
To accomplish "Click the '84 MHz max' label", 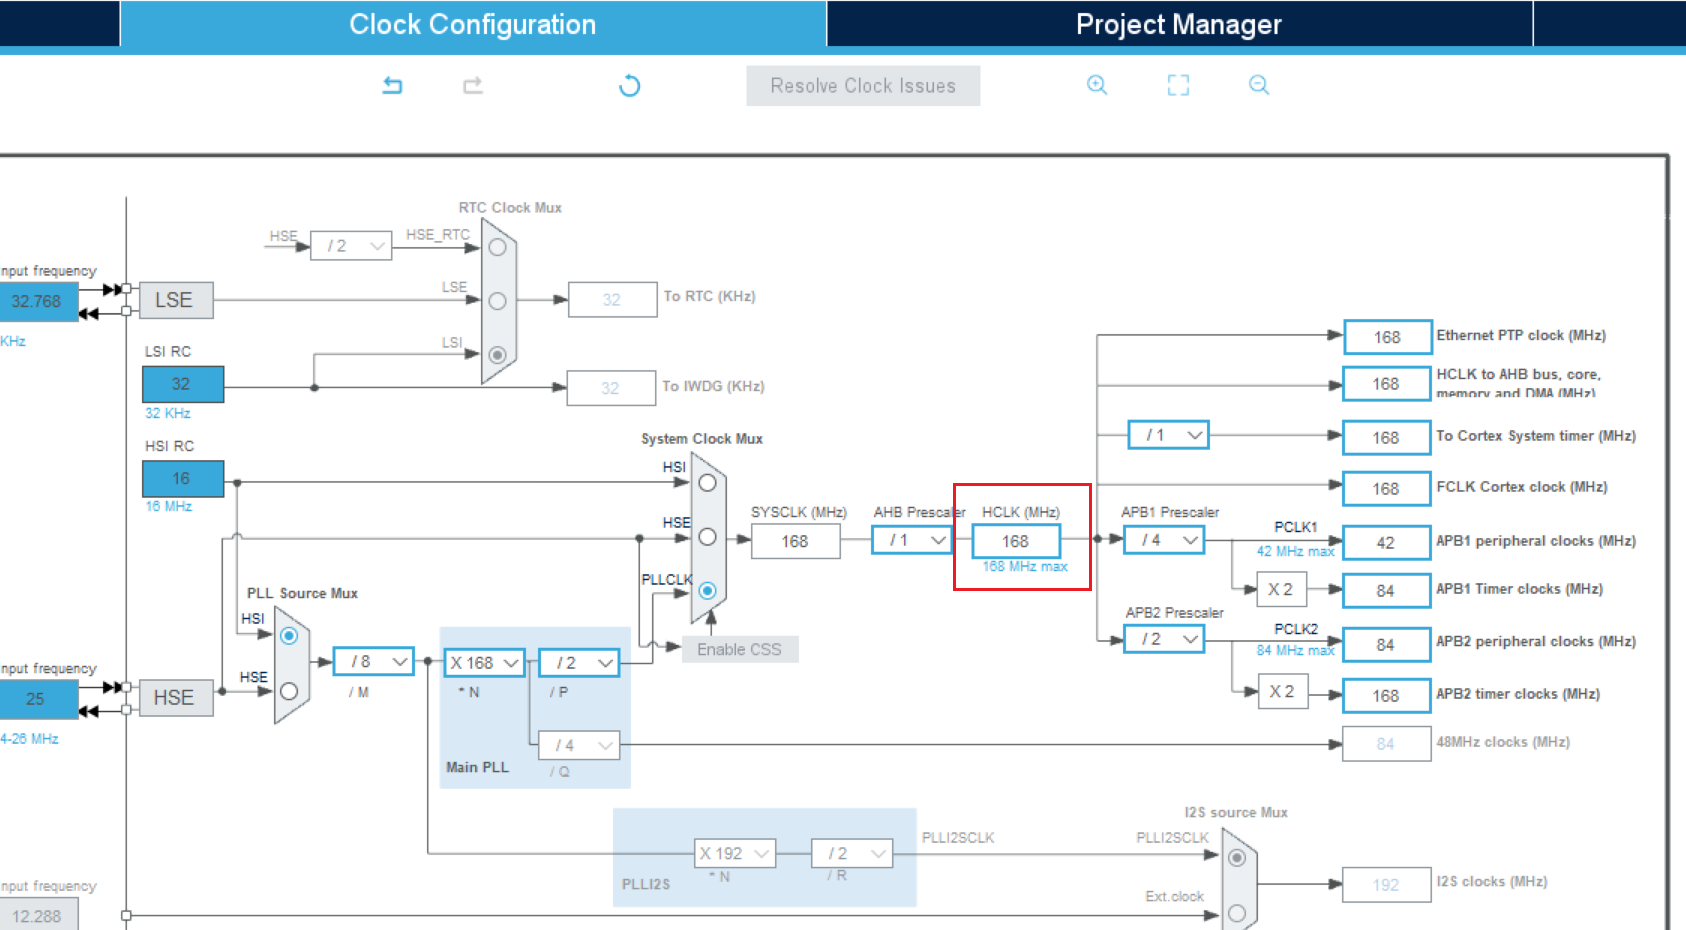I will pyautogui.click(x=1295, y=650).
